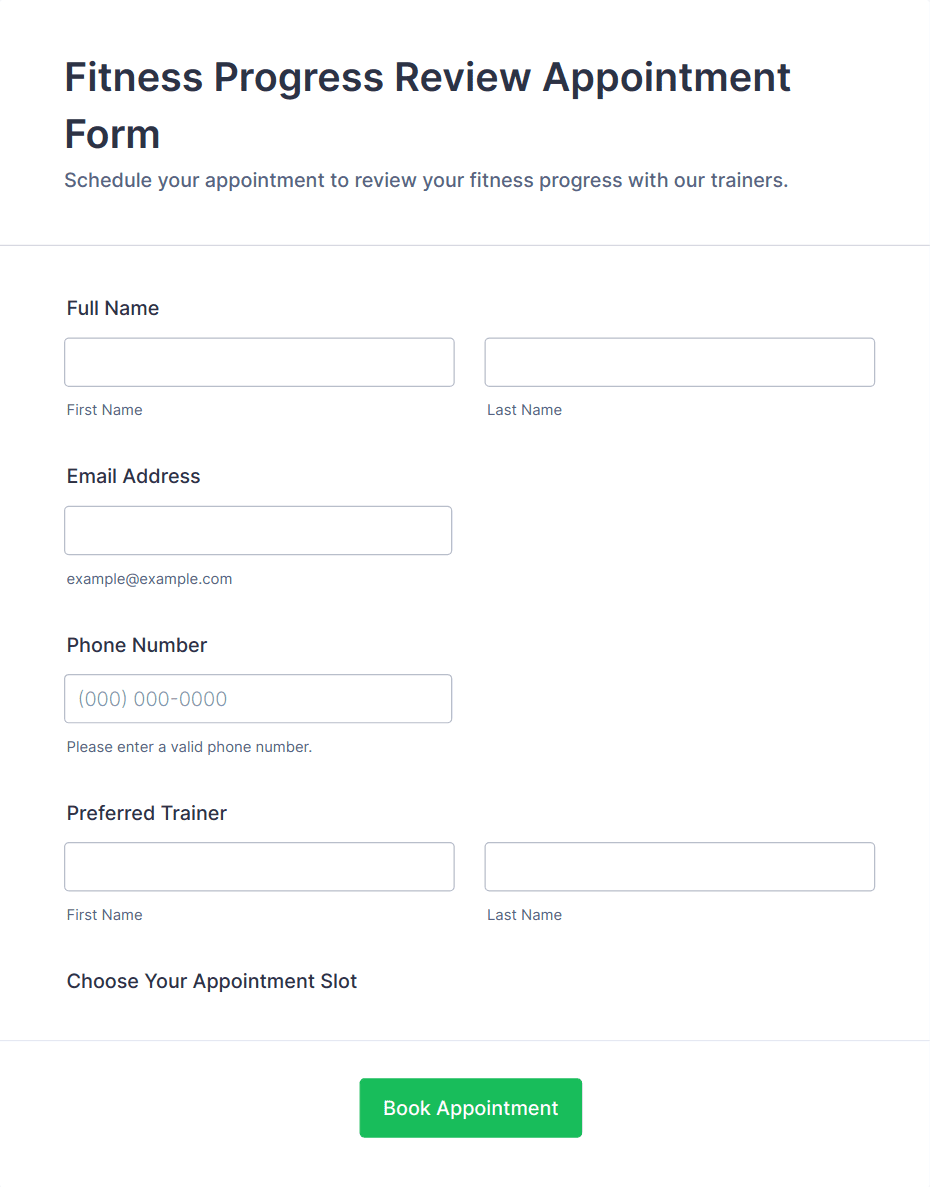Click the Preferred Trainer last name field

click(680, 866)
